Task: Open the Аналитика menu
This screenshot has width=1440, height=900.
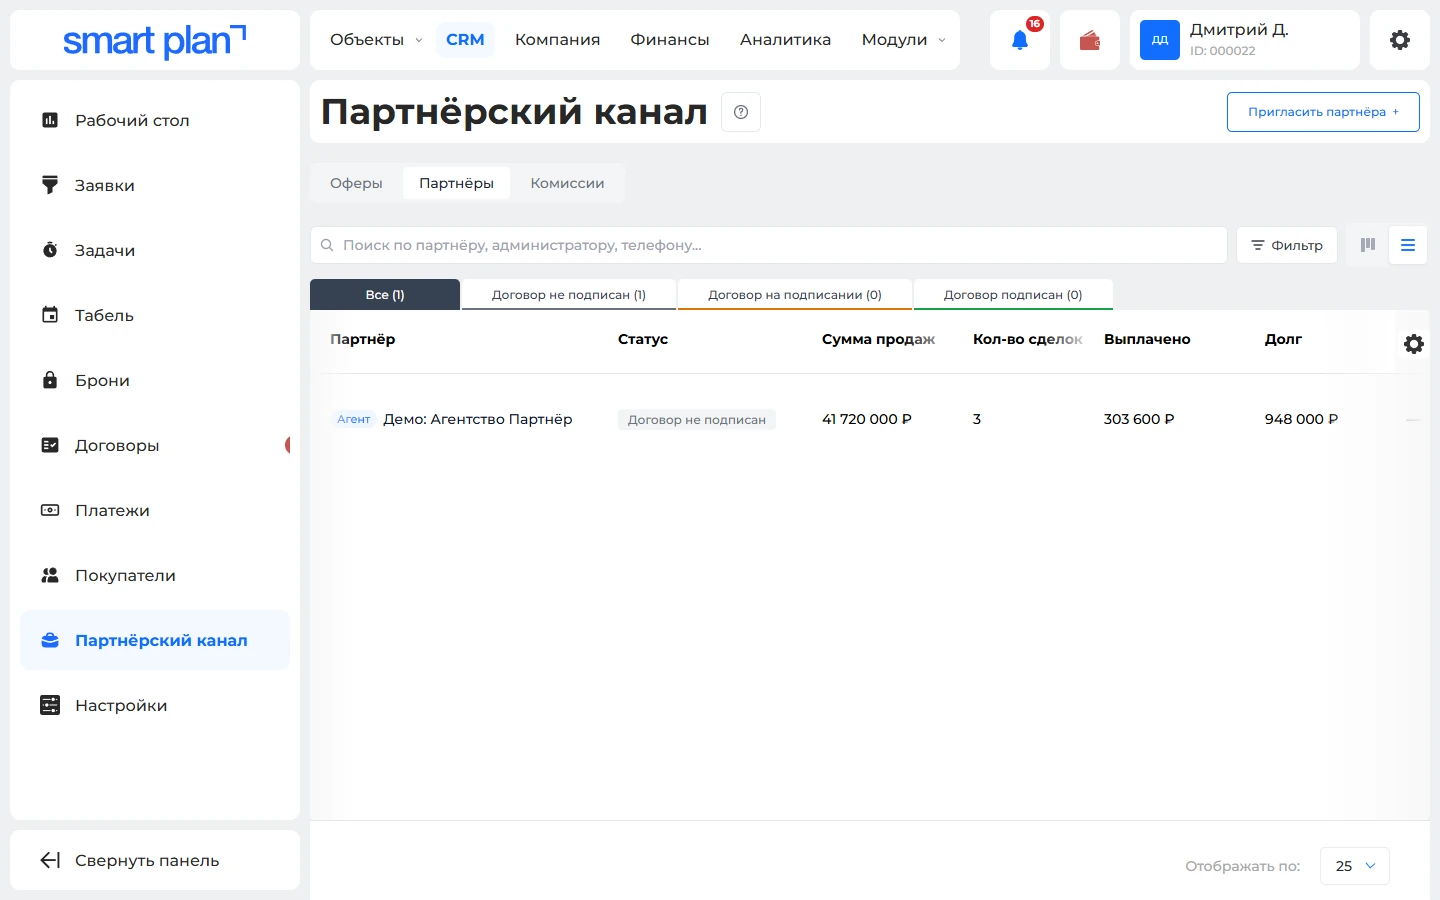Action: (x=786, y=40)
